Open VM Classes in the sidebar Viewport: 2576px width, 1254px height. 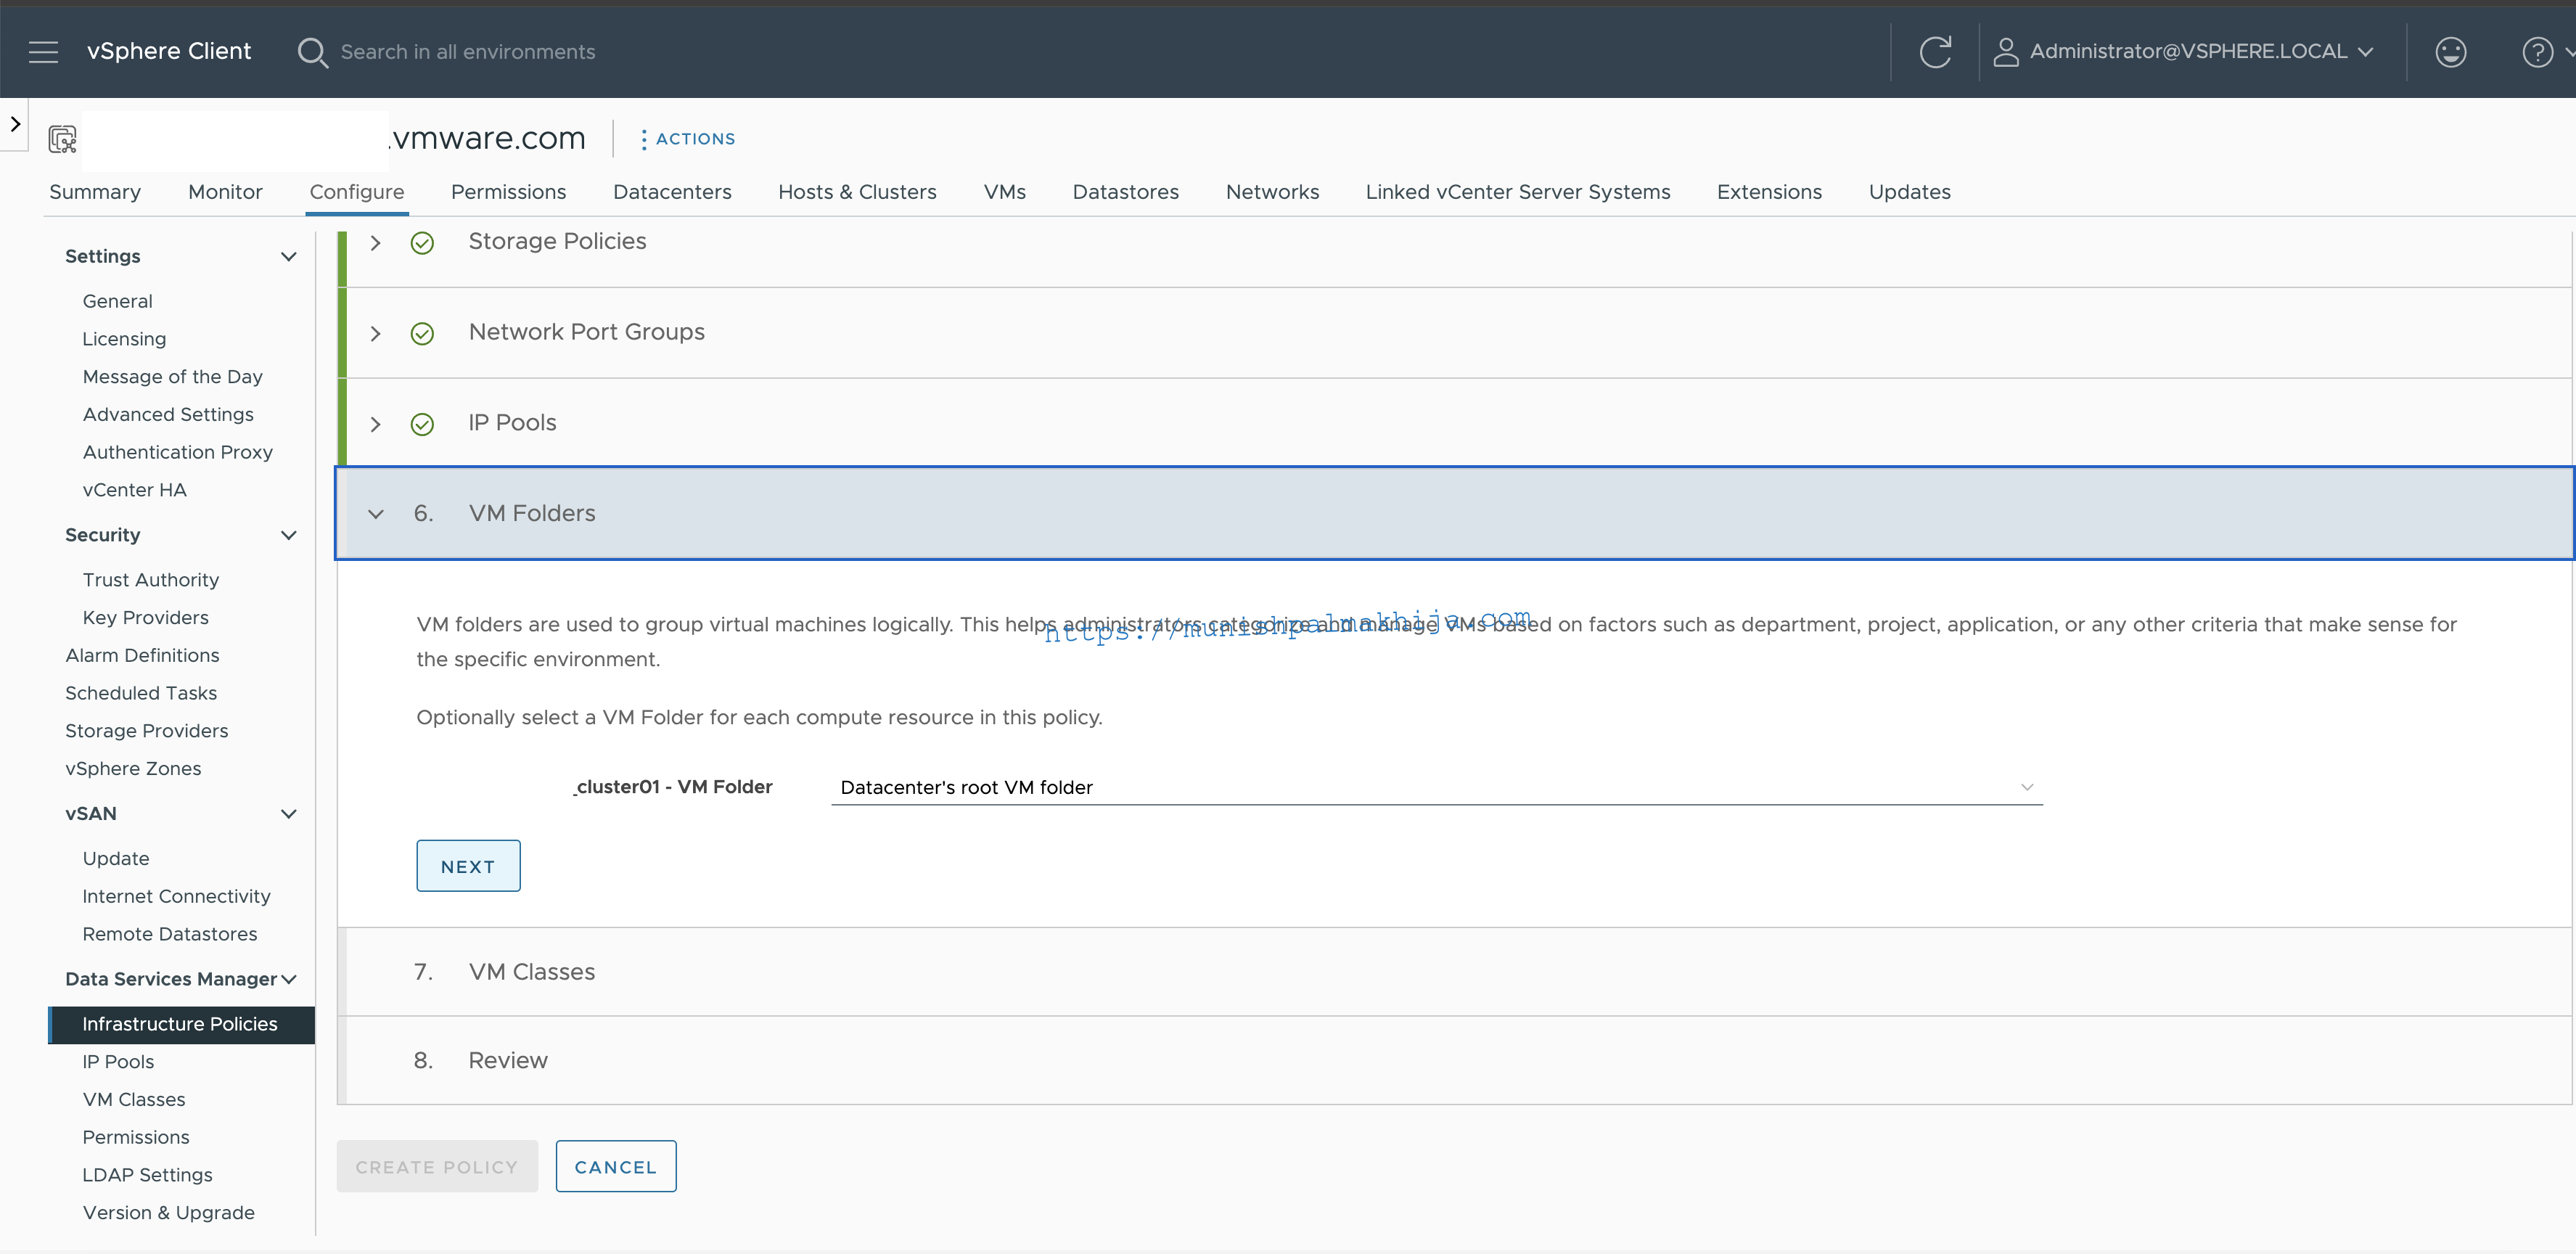pyautogui.click(x=134, y=1100)
